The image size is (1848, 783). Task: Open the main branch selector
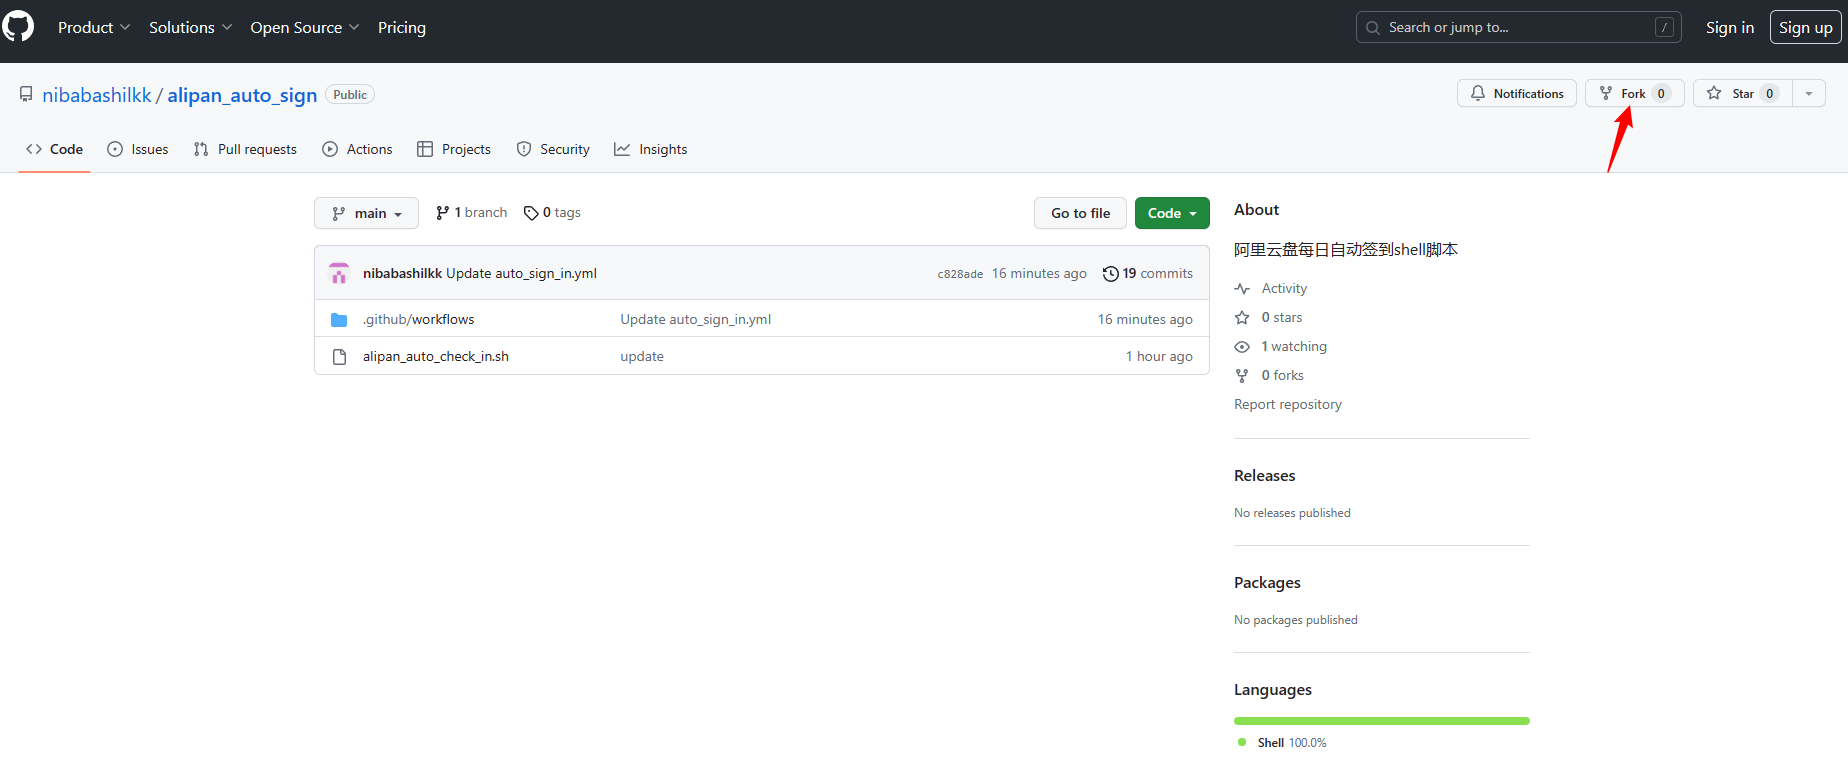[366, 213]
